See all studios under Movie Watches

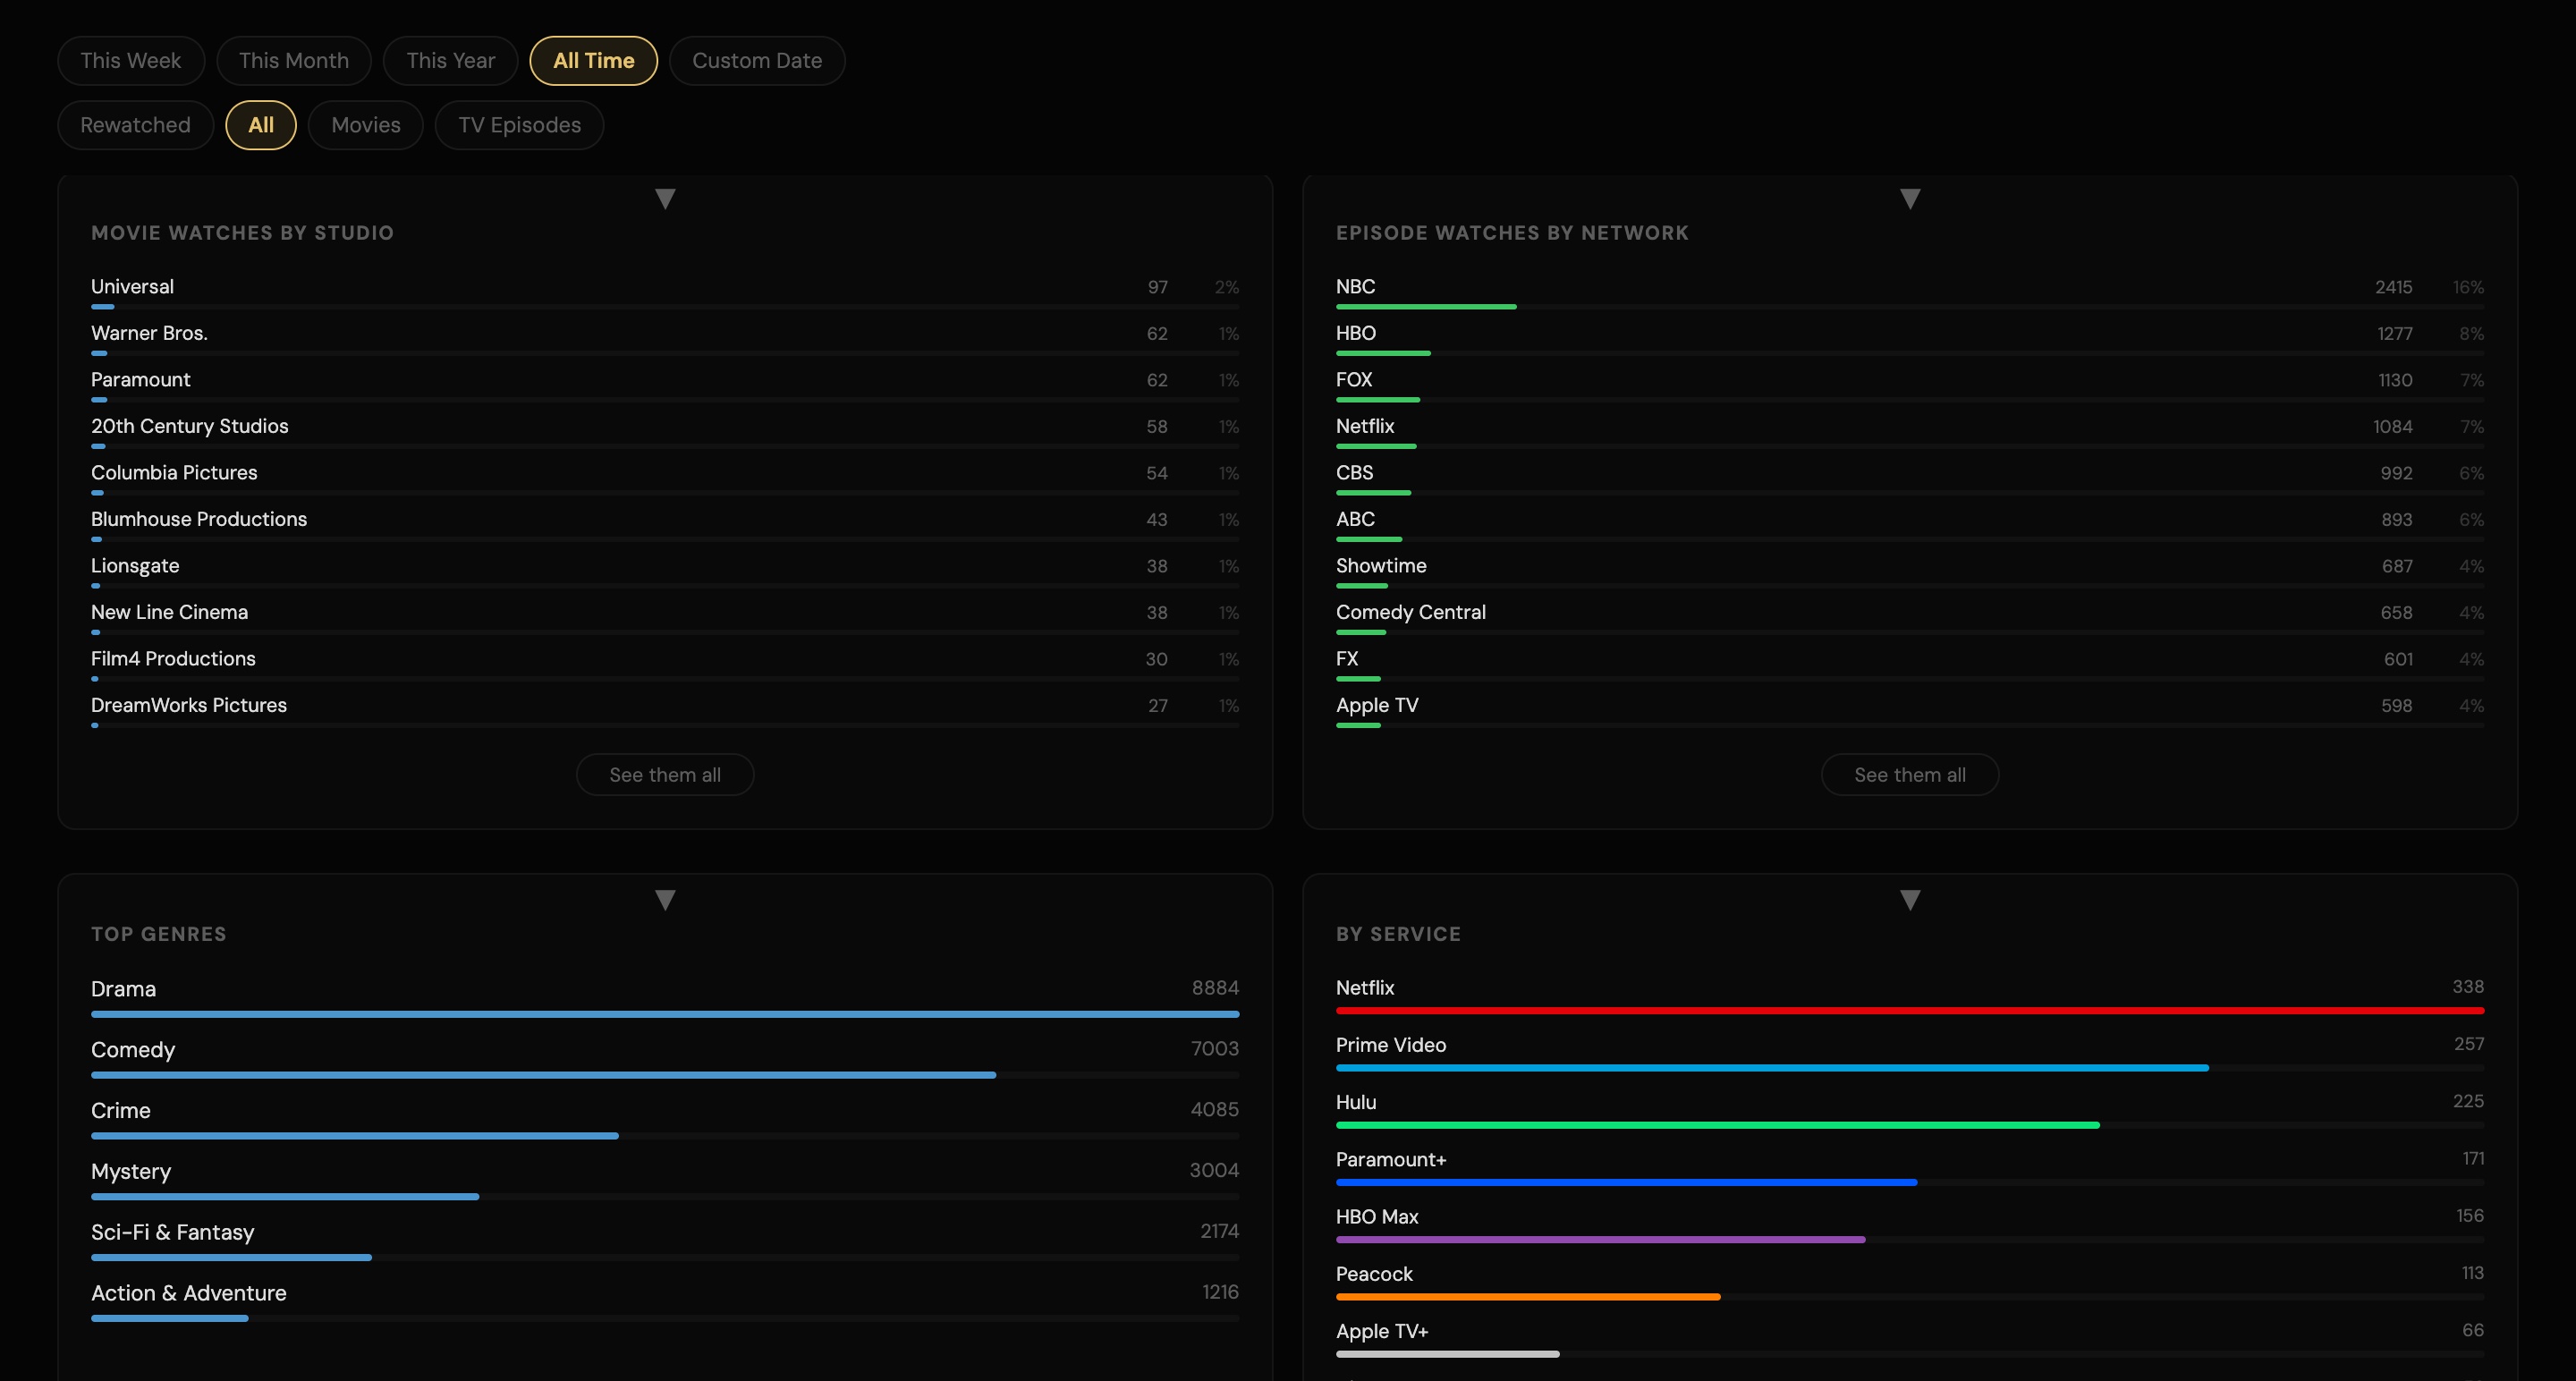click(x=665, y=775)
